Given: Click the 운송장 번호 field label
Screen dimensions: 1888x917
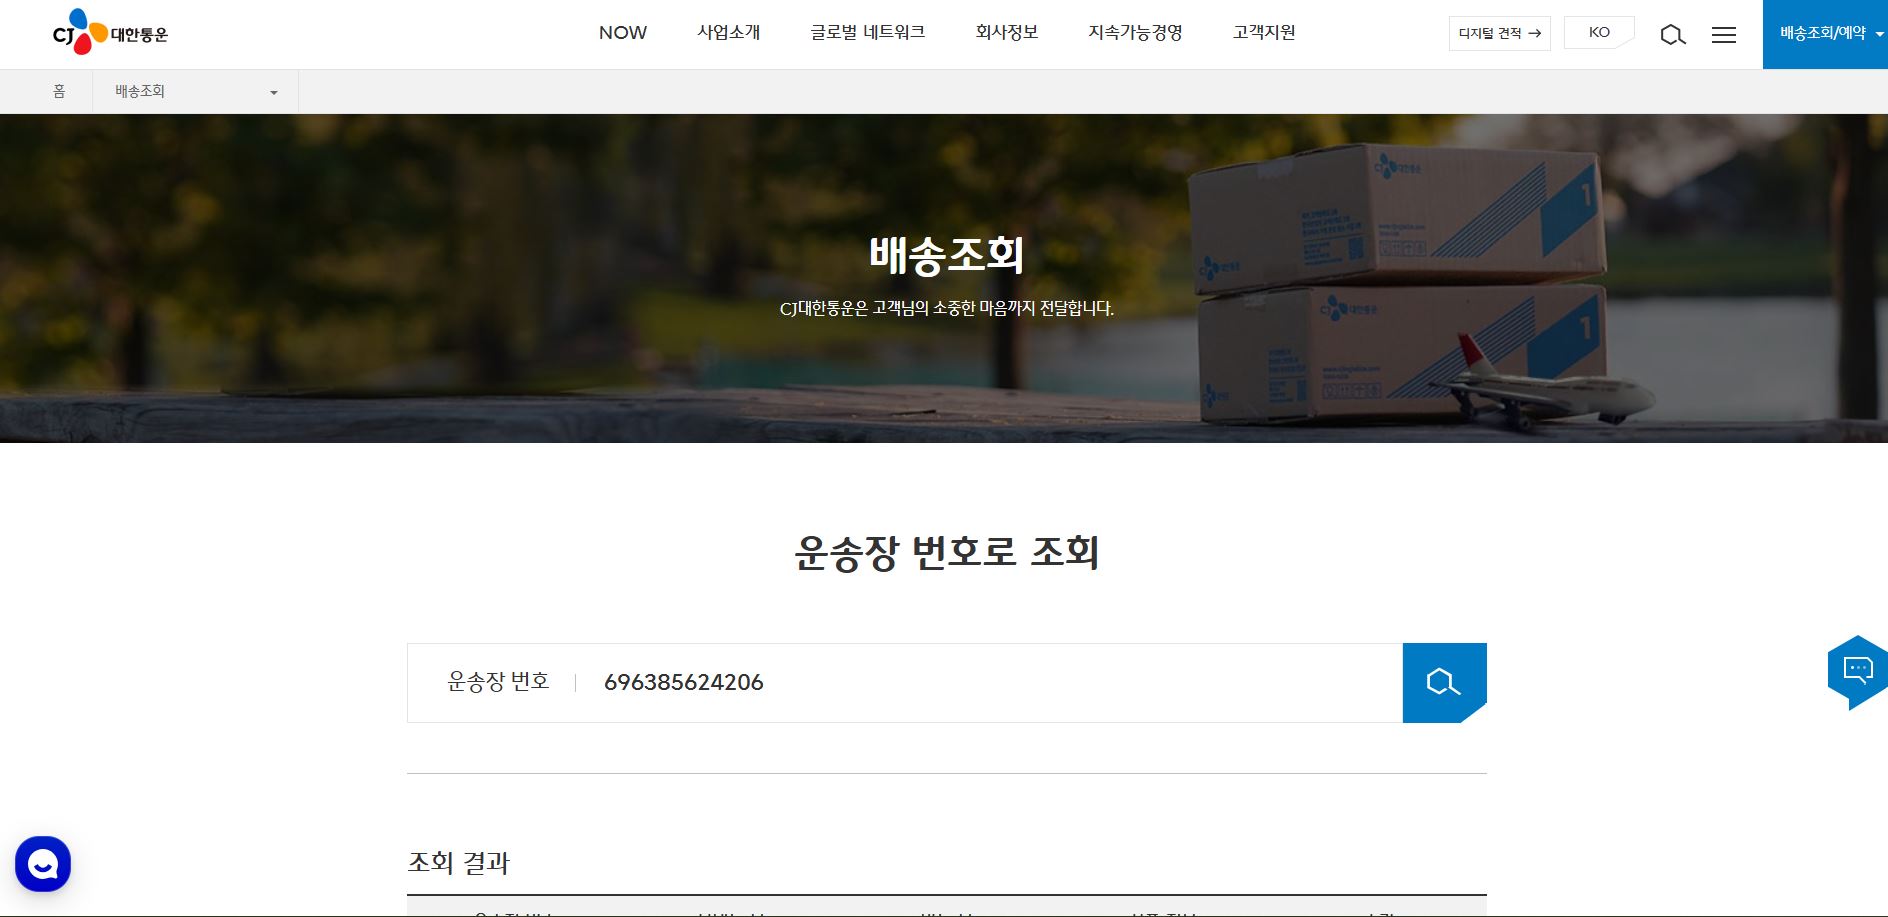Looking at the screenshot, I should [x=498, y=682].
